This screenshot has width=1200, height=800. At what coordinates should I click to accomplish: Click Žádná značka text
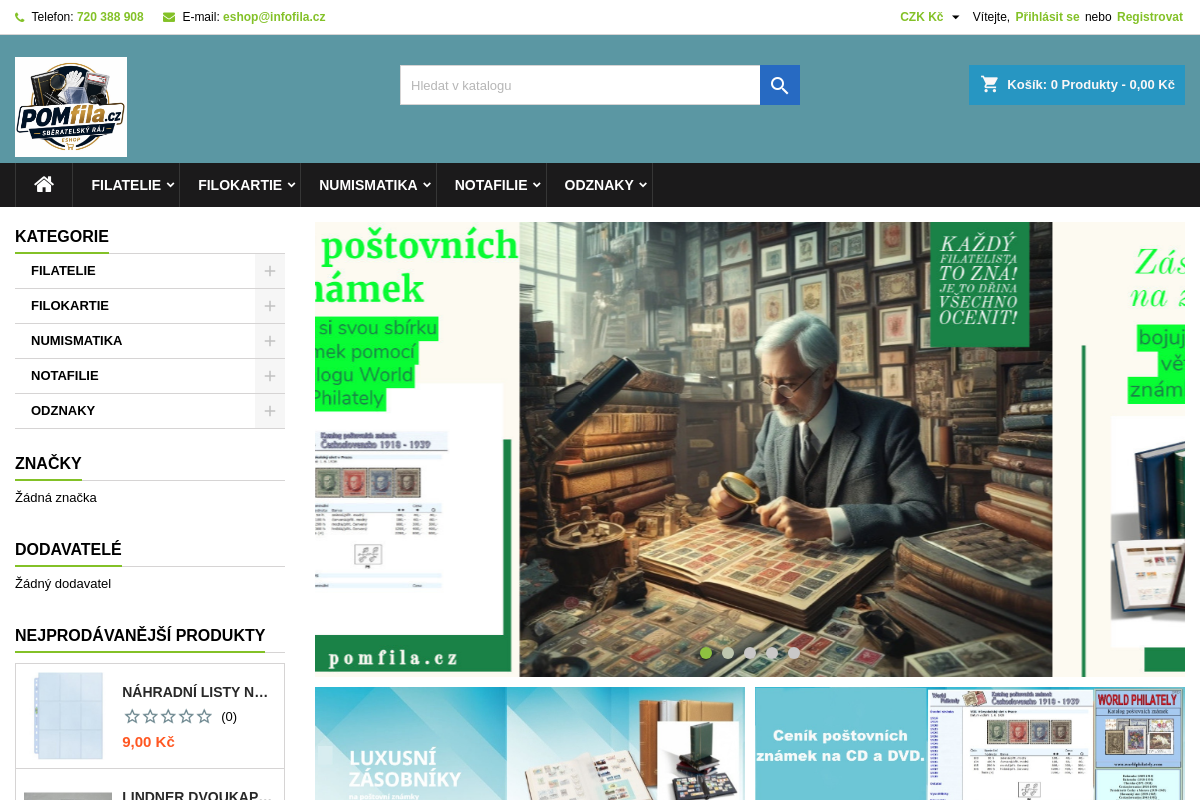point(56,498)
